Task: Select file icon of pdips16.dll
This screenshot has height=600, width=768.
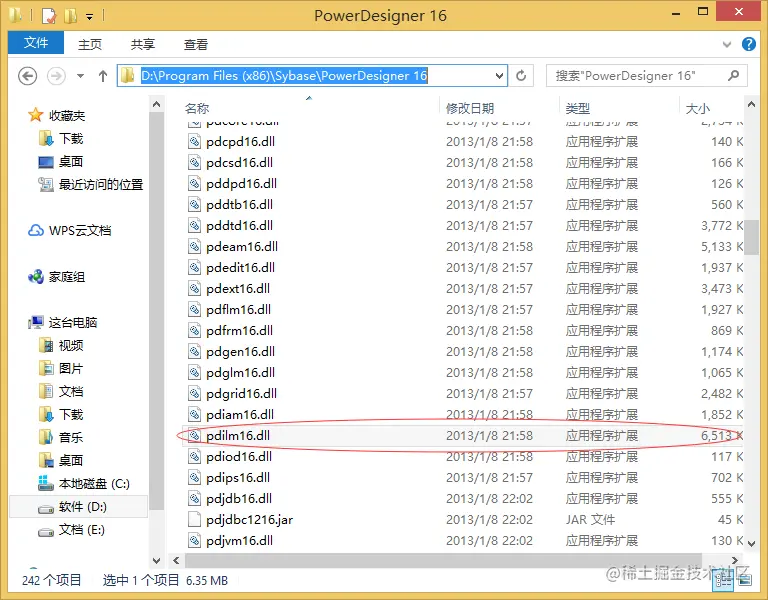Action: click(x=194, y=478)
